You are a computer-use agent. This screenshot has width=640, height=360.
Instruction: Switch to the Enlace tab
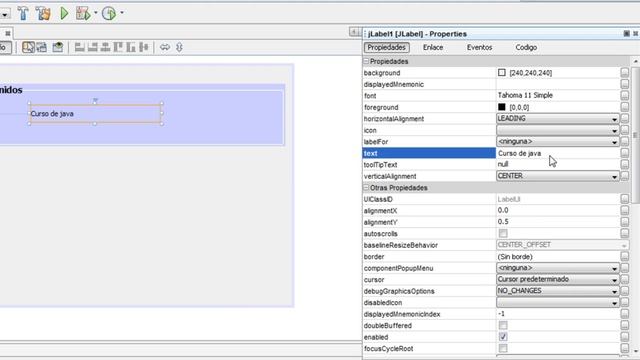[433, 47]
